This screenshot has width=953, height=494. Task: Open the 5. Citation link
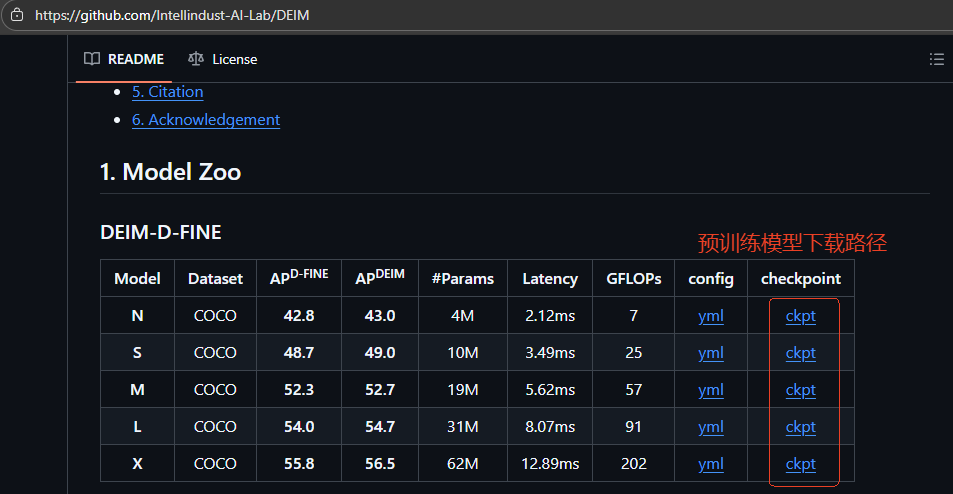click(x=168, y=92)
